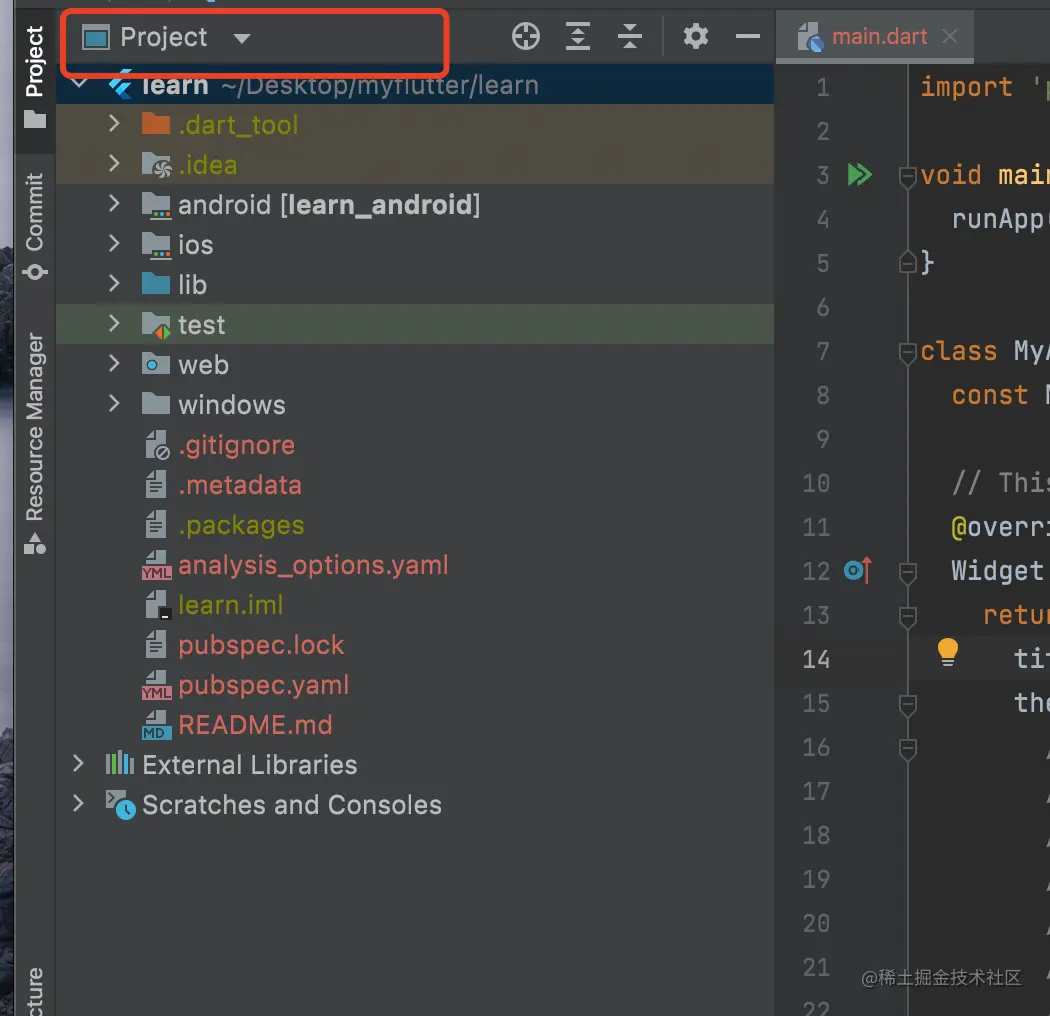The width and height of the screenshot is (1050, 1016).
Task: Expand the web folder
Action: coord(114,364)
